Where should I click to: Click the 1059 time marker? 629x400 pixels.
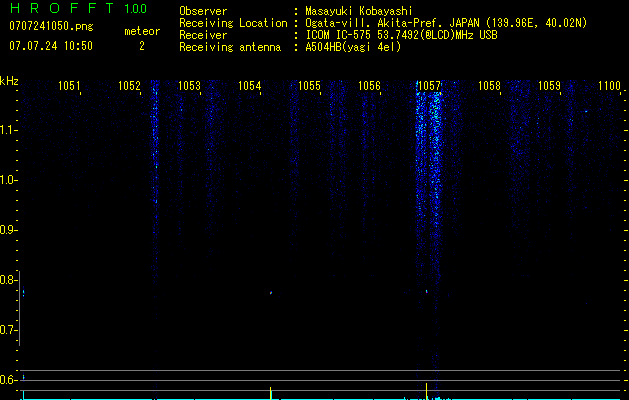tap(549, 86)
